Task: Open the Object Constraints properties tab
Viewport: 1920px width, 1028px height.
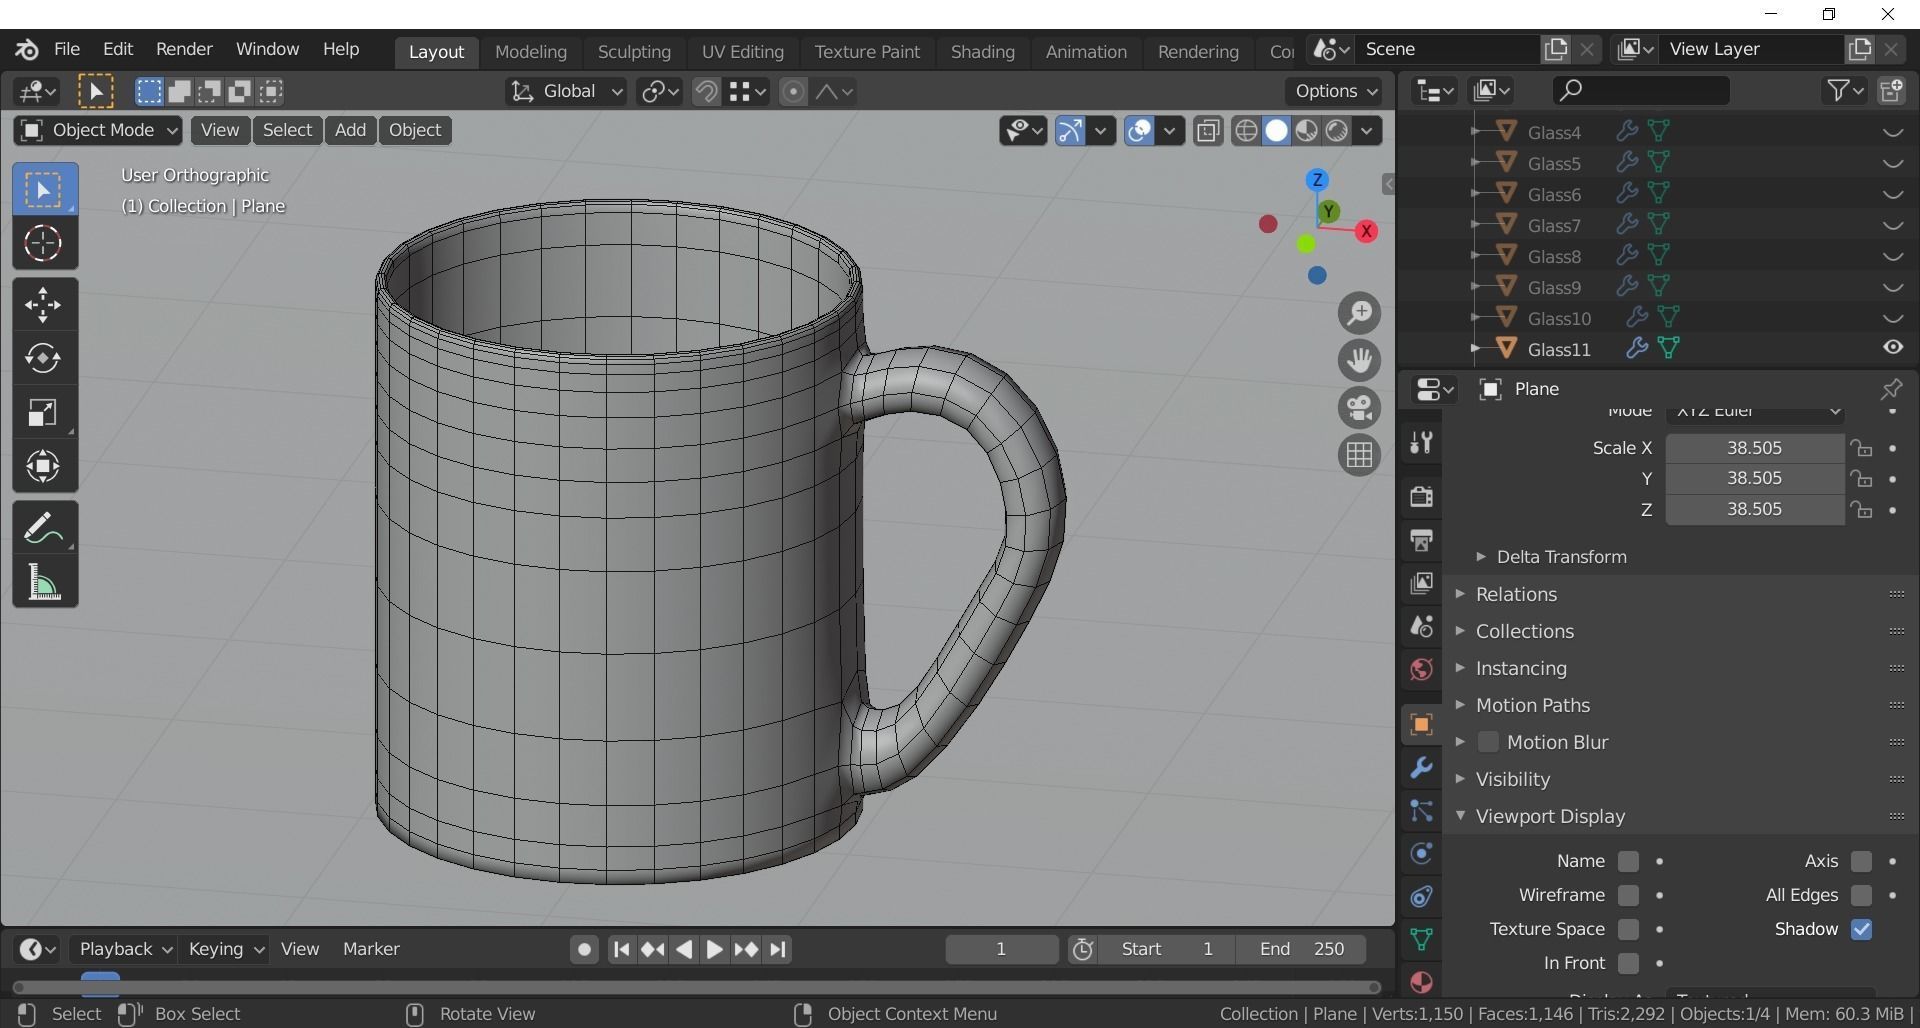Action: [1421, 897]
